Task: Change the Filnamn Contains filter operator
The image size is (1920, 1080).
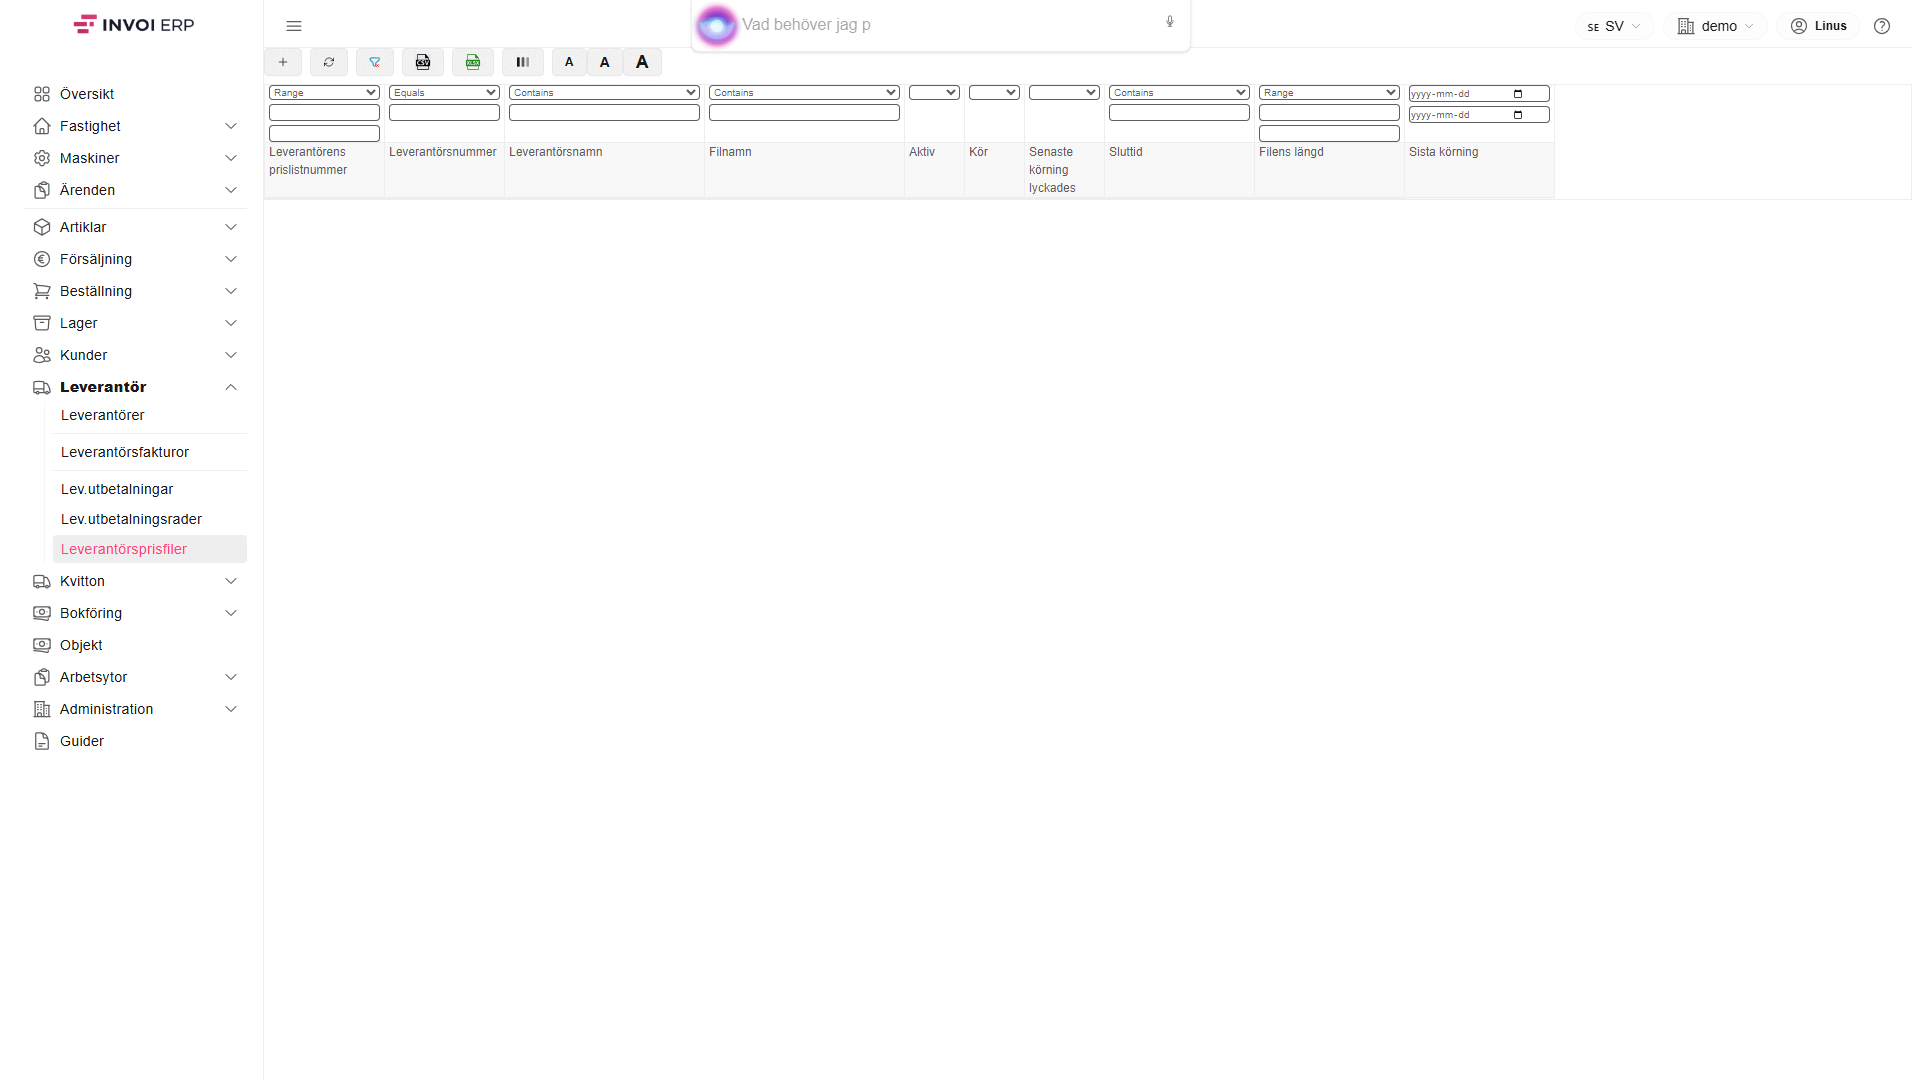Action: tap(804, 93)
